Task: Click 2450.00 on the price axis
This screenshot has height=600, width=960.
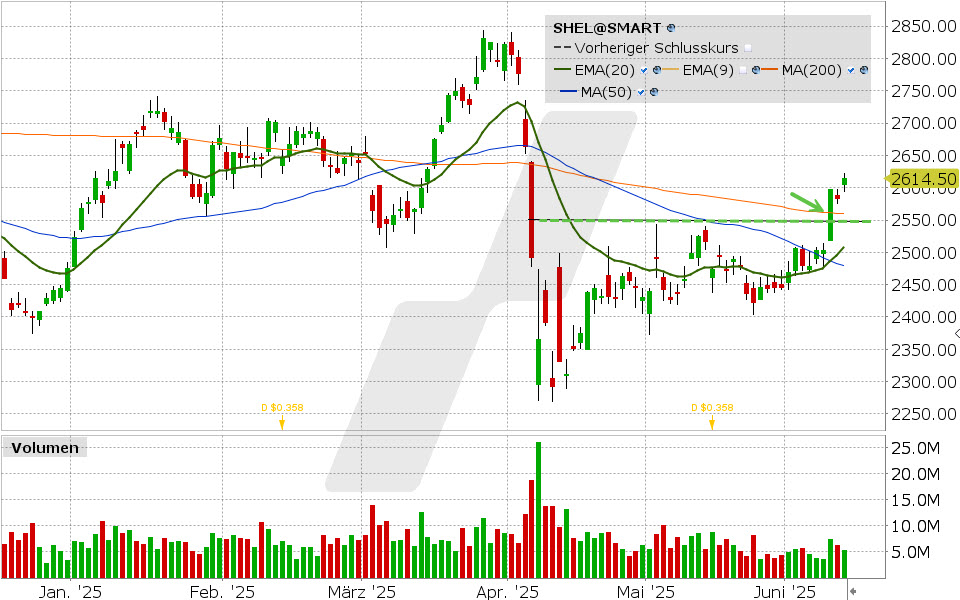Action: (923, 285)
